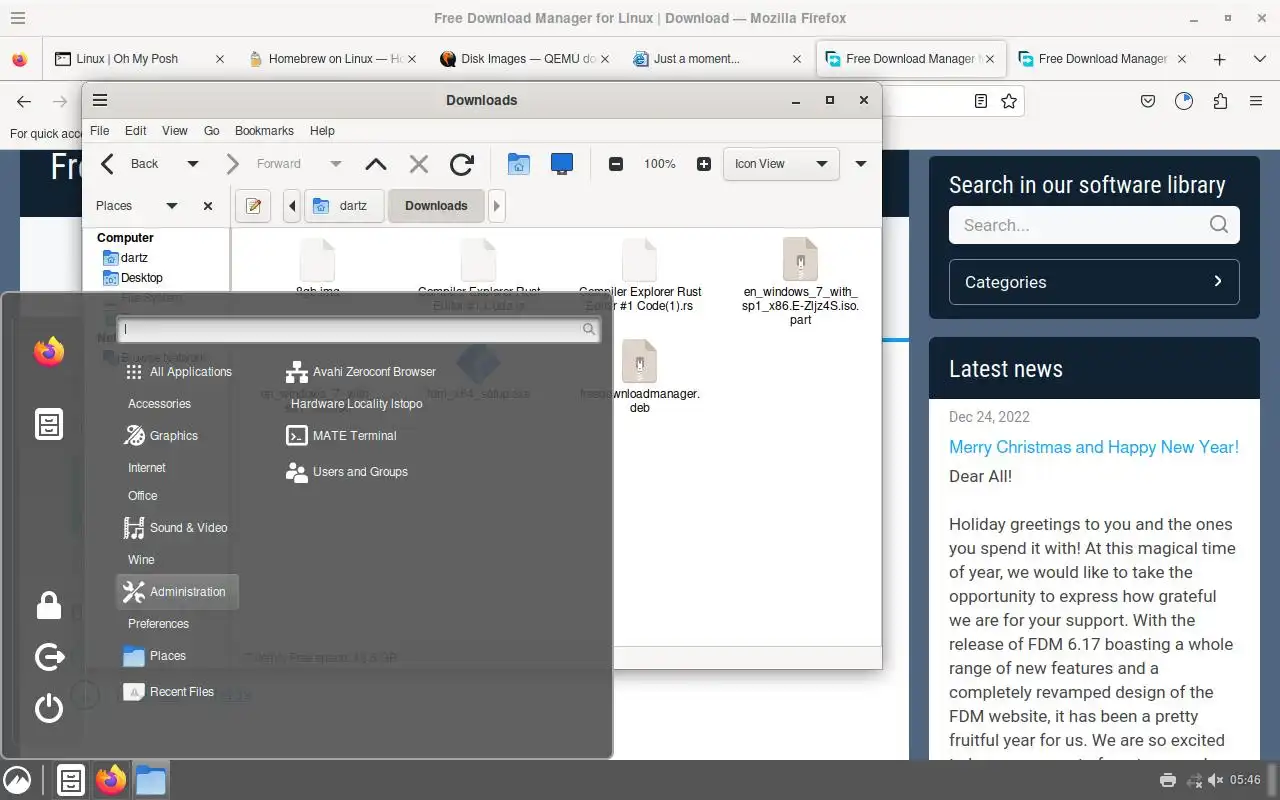
Task: Expand toolbar overflow arrow beside Icon View
Action: 861,164
